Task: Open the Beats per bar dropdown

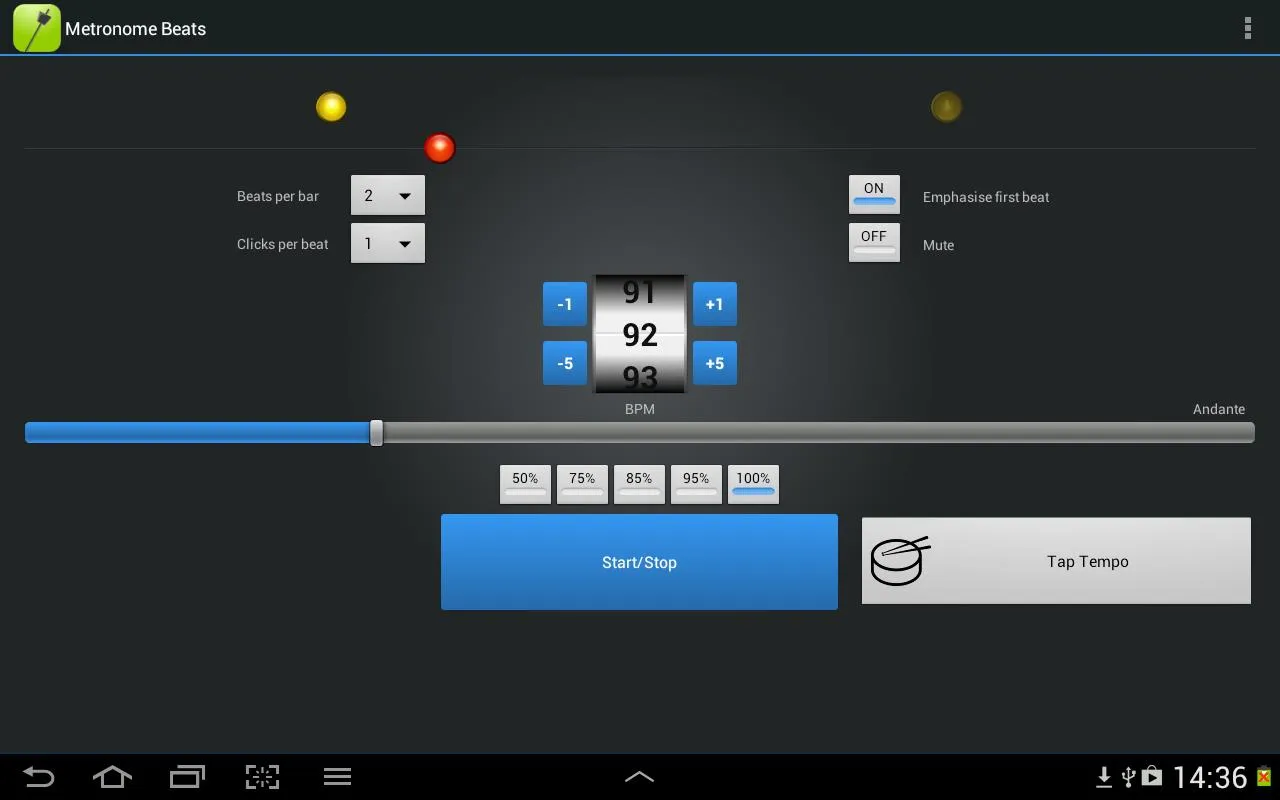Action: 387,195
